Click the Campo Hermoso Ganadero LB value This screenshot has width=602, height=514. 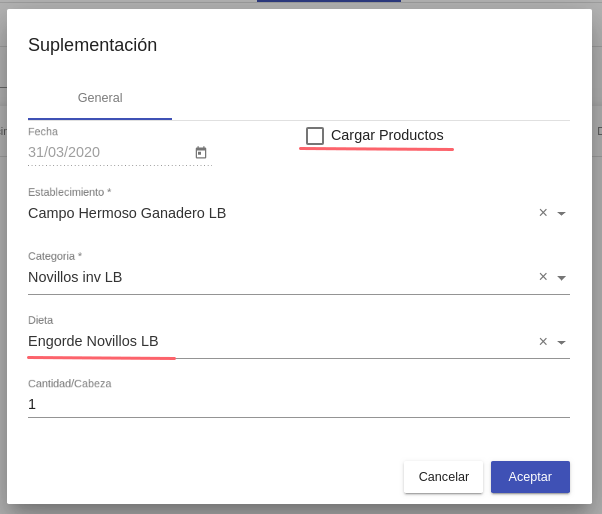click(x=127, y=213)
